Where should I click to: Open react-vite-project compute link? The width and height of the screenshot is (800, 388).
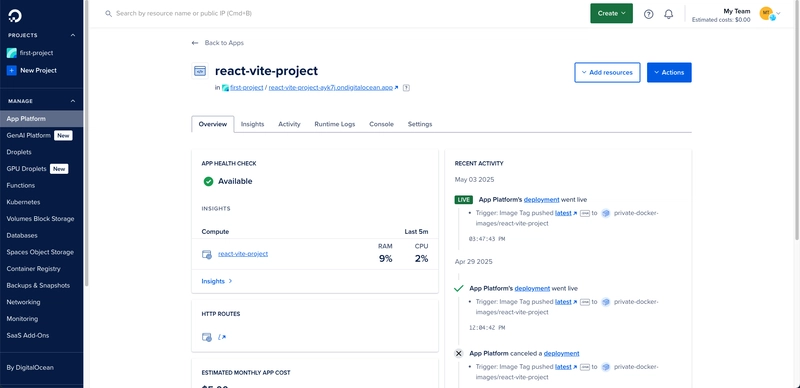click(x=243, y=254)
